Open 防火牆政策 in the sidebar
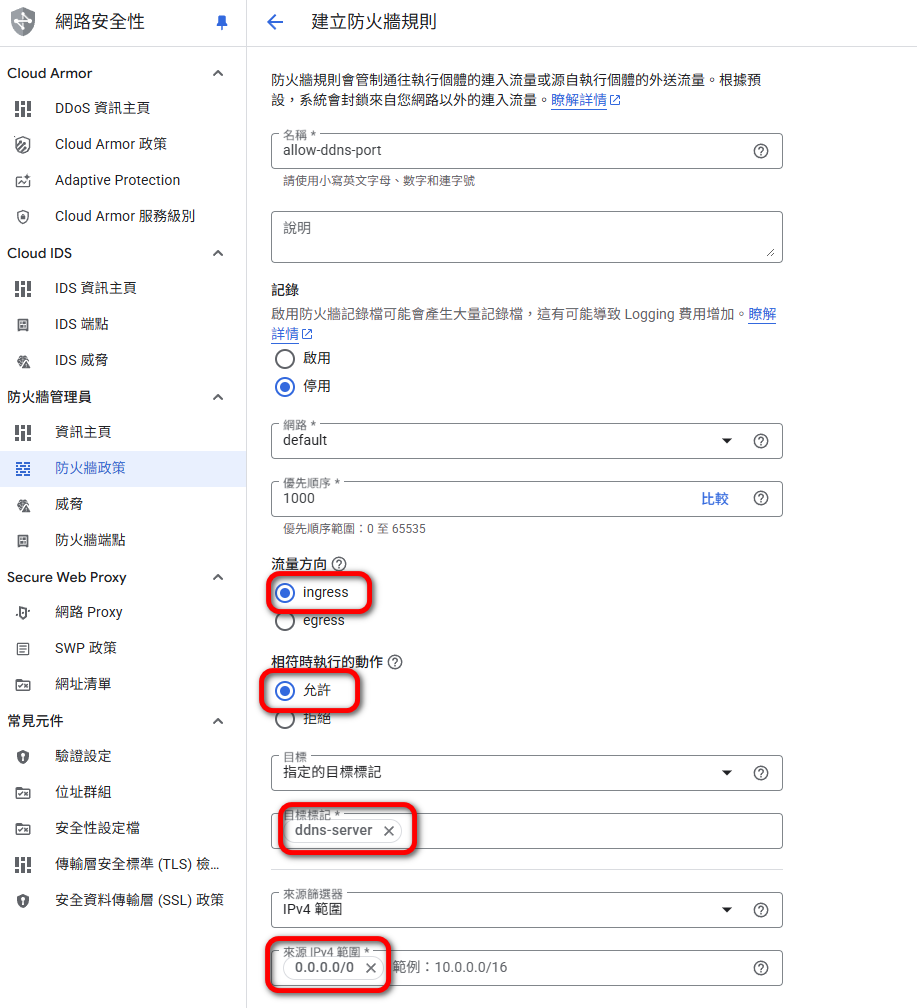Viewport: 917px width, 1008px height. pyautogui.click(x=90, y=468)
